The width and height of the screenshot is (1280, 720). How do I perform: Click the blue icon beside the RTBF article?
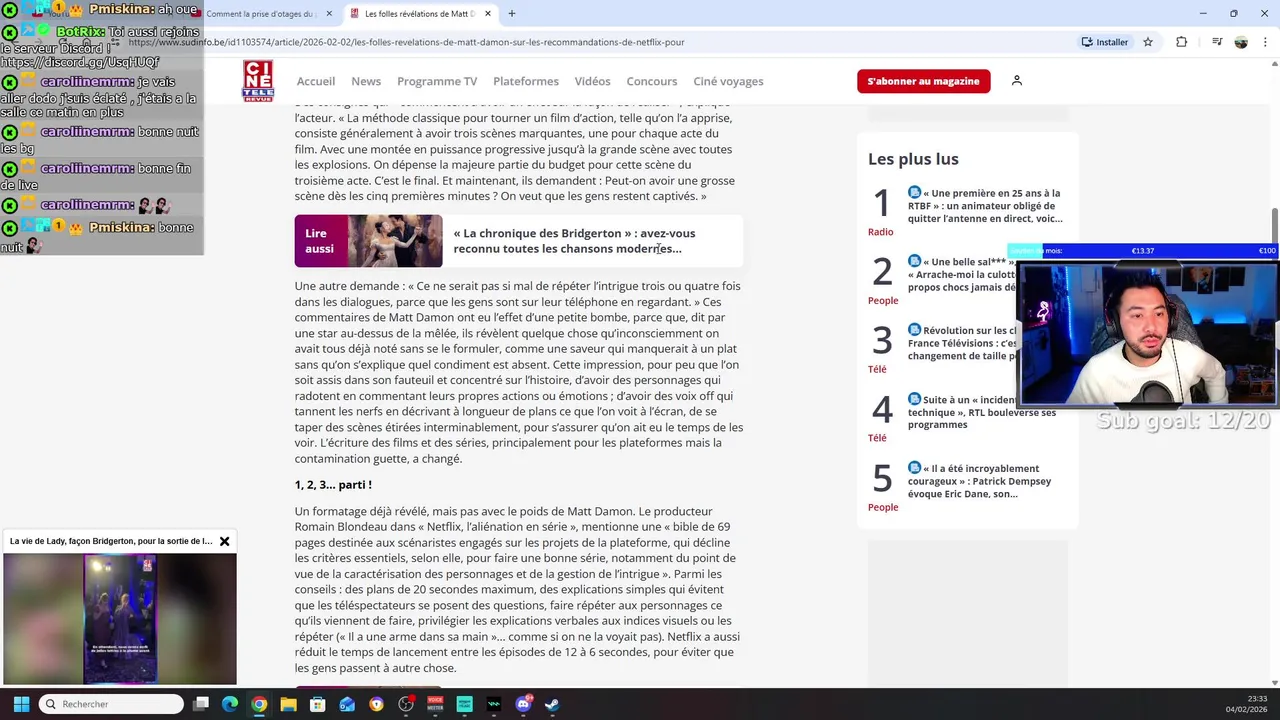[x=914, y=193]
